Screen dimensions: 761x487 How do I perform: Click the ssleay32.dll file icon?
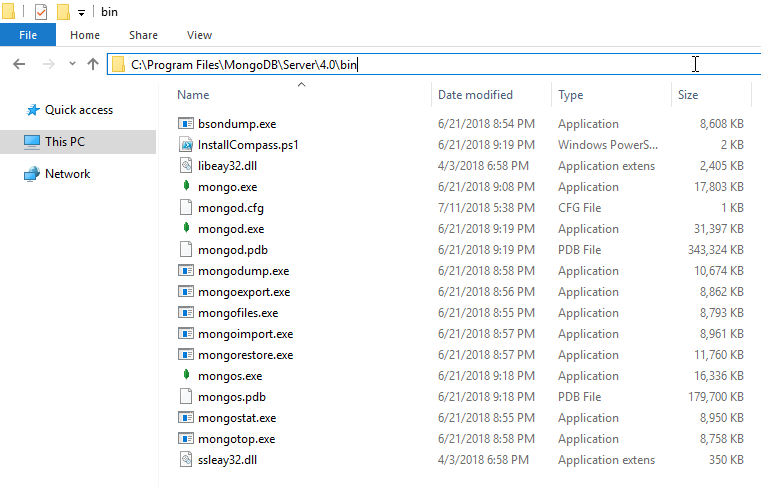click(x=186, y=459)
